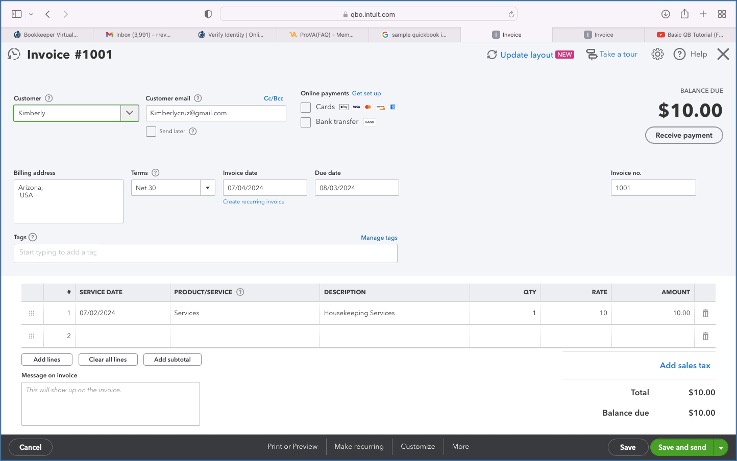Click the Update layout refresh icon
The height and width of the screenshot is (461, 737).
tap(492, 55)
